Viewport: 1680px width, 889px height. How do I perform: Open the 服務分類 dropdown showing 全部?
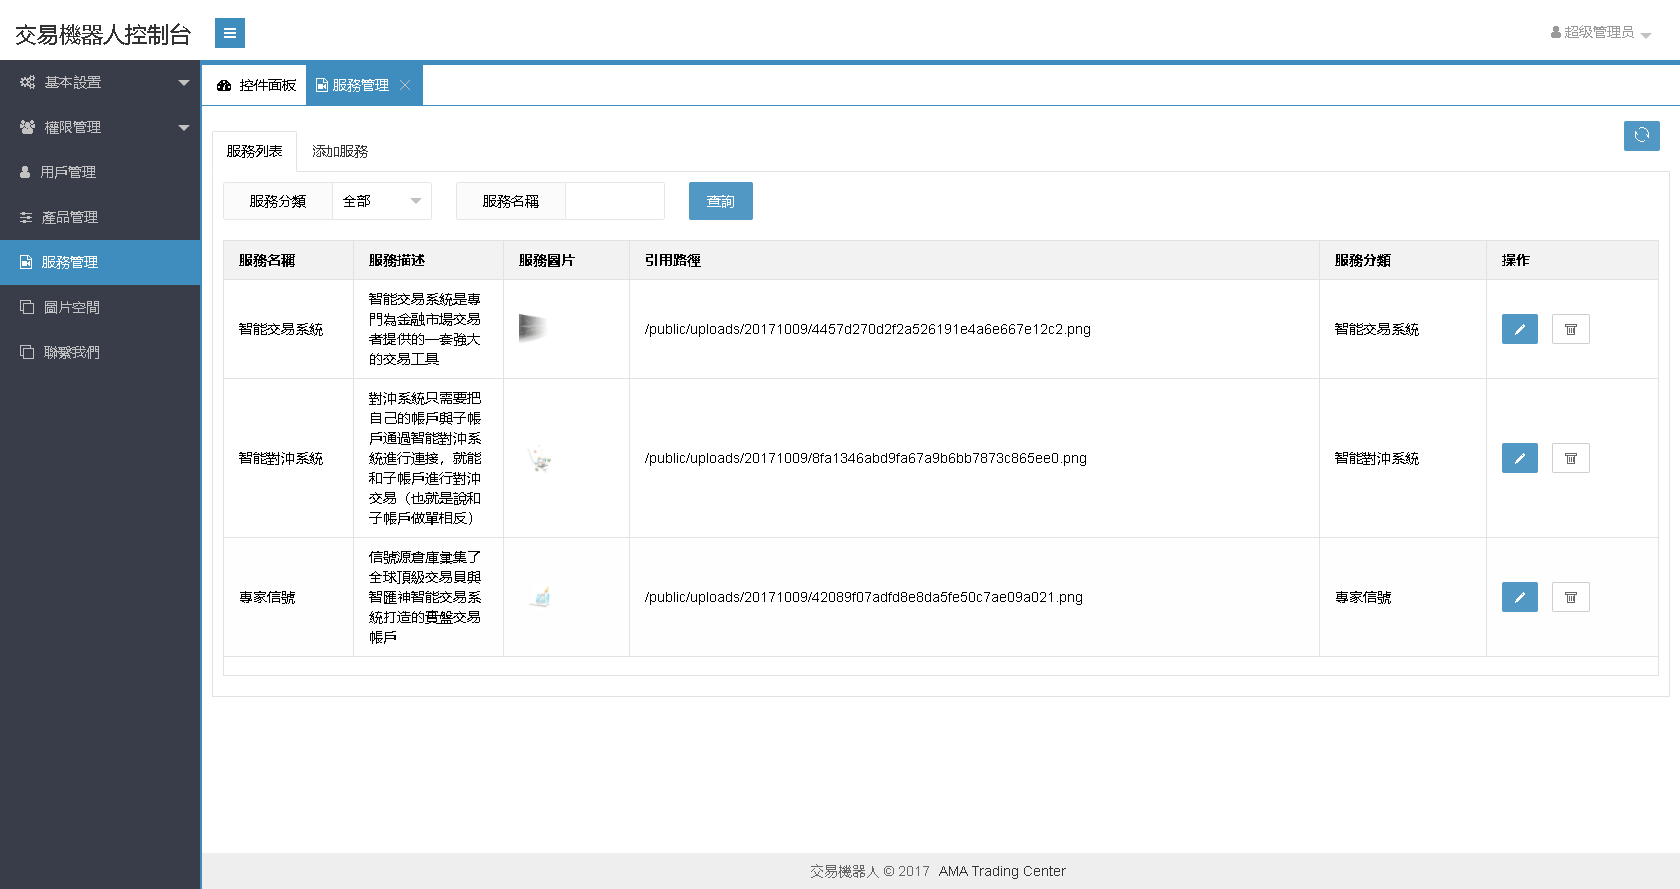point(382,201)
